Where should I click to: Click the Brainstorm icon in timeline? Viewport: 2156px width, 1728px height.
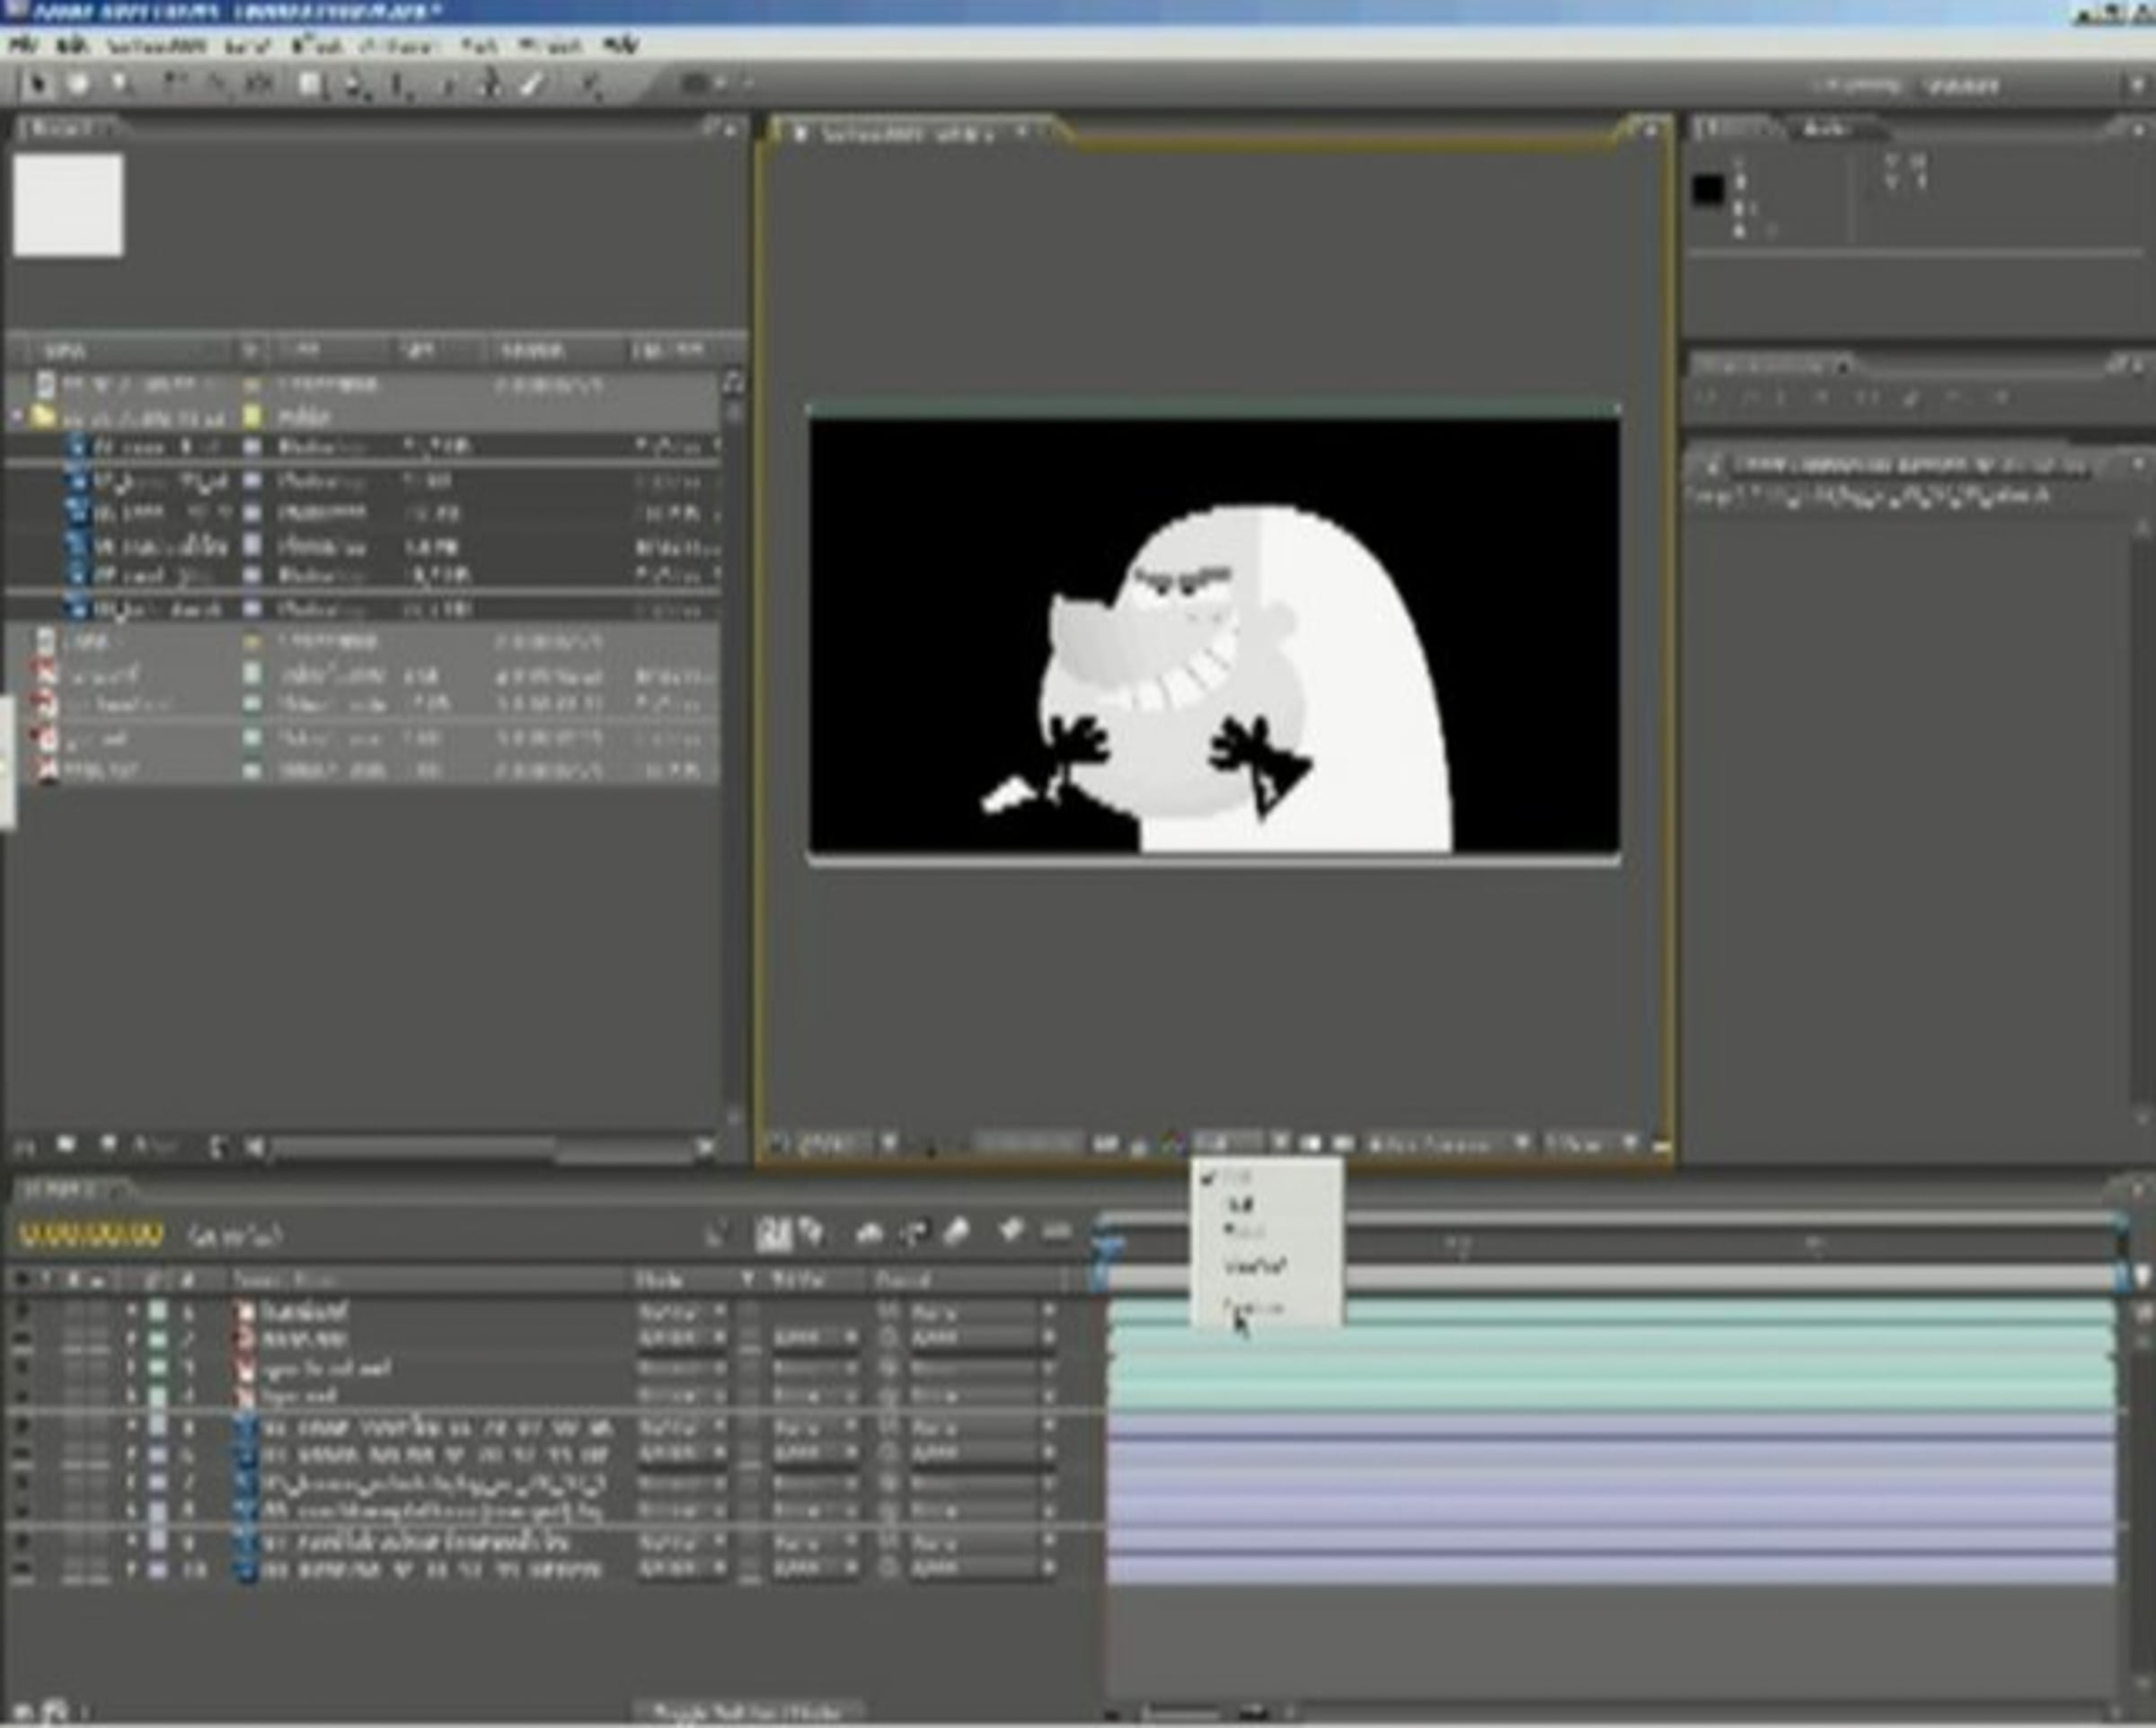[1010, 1232]
